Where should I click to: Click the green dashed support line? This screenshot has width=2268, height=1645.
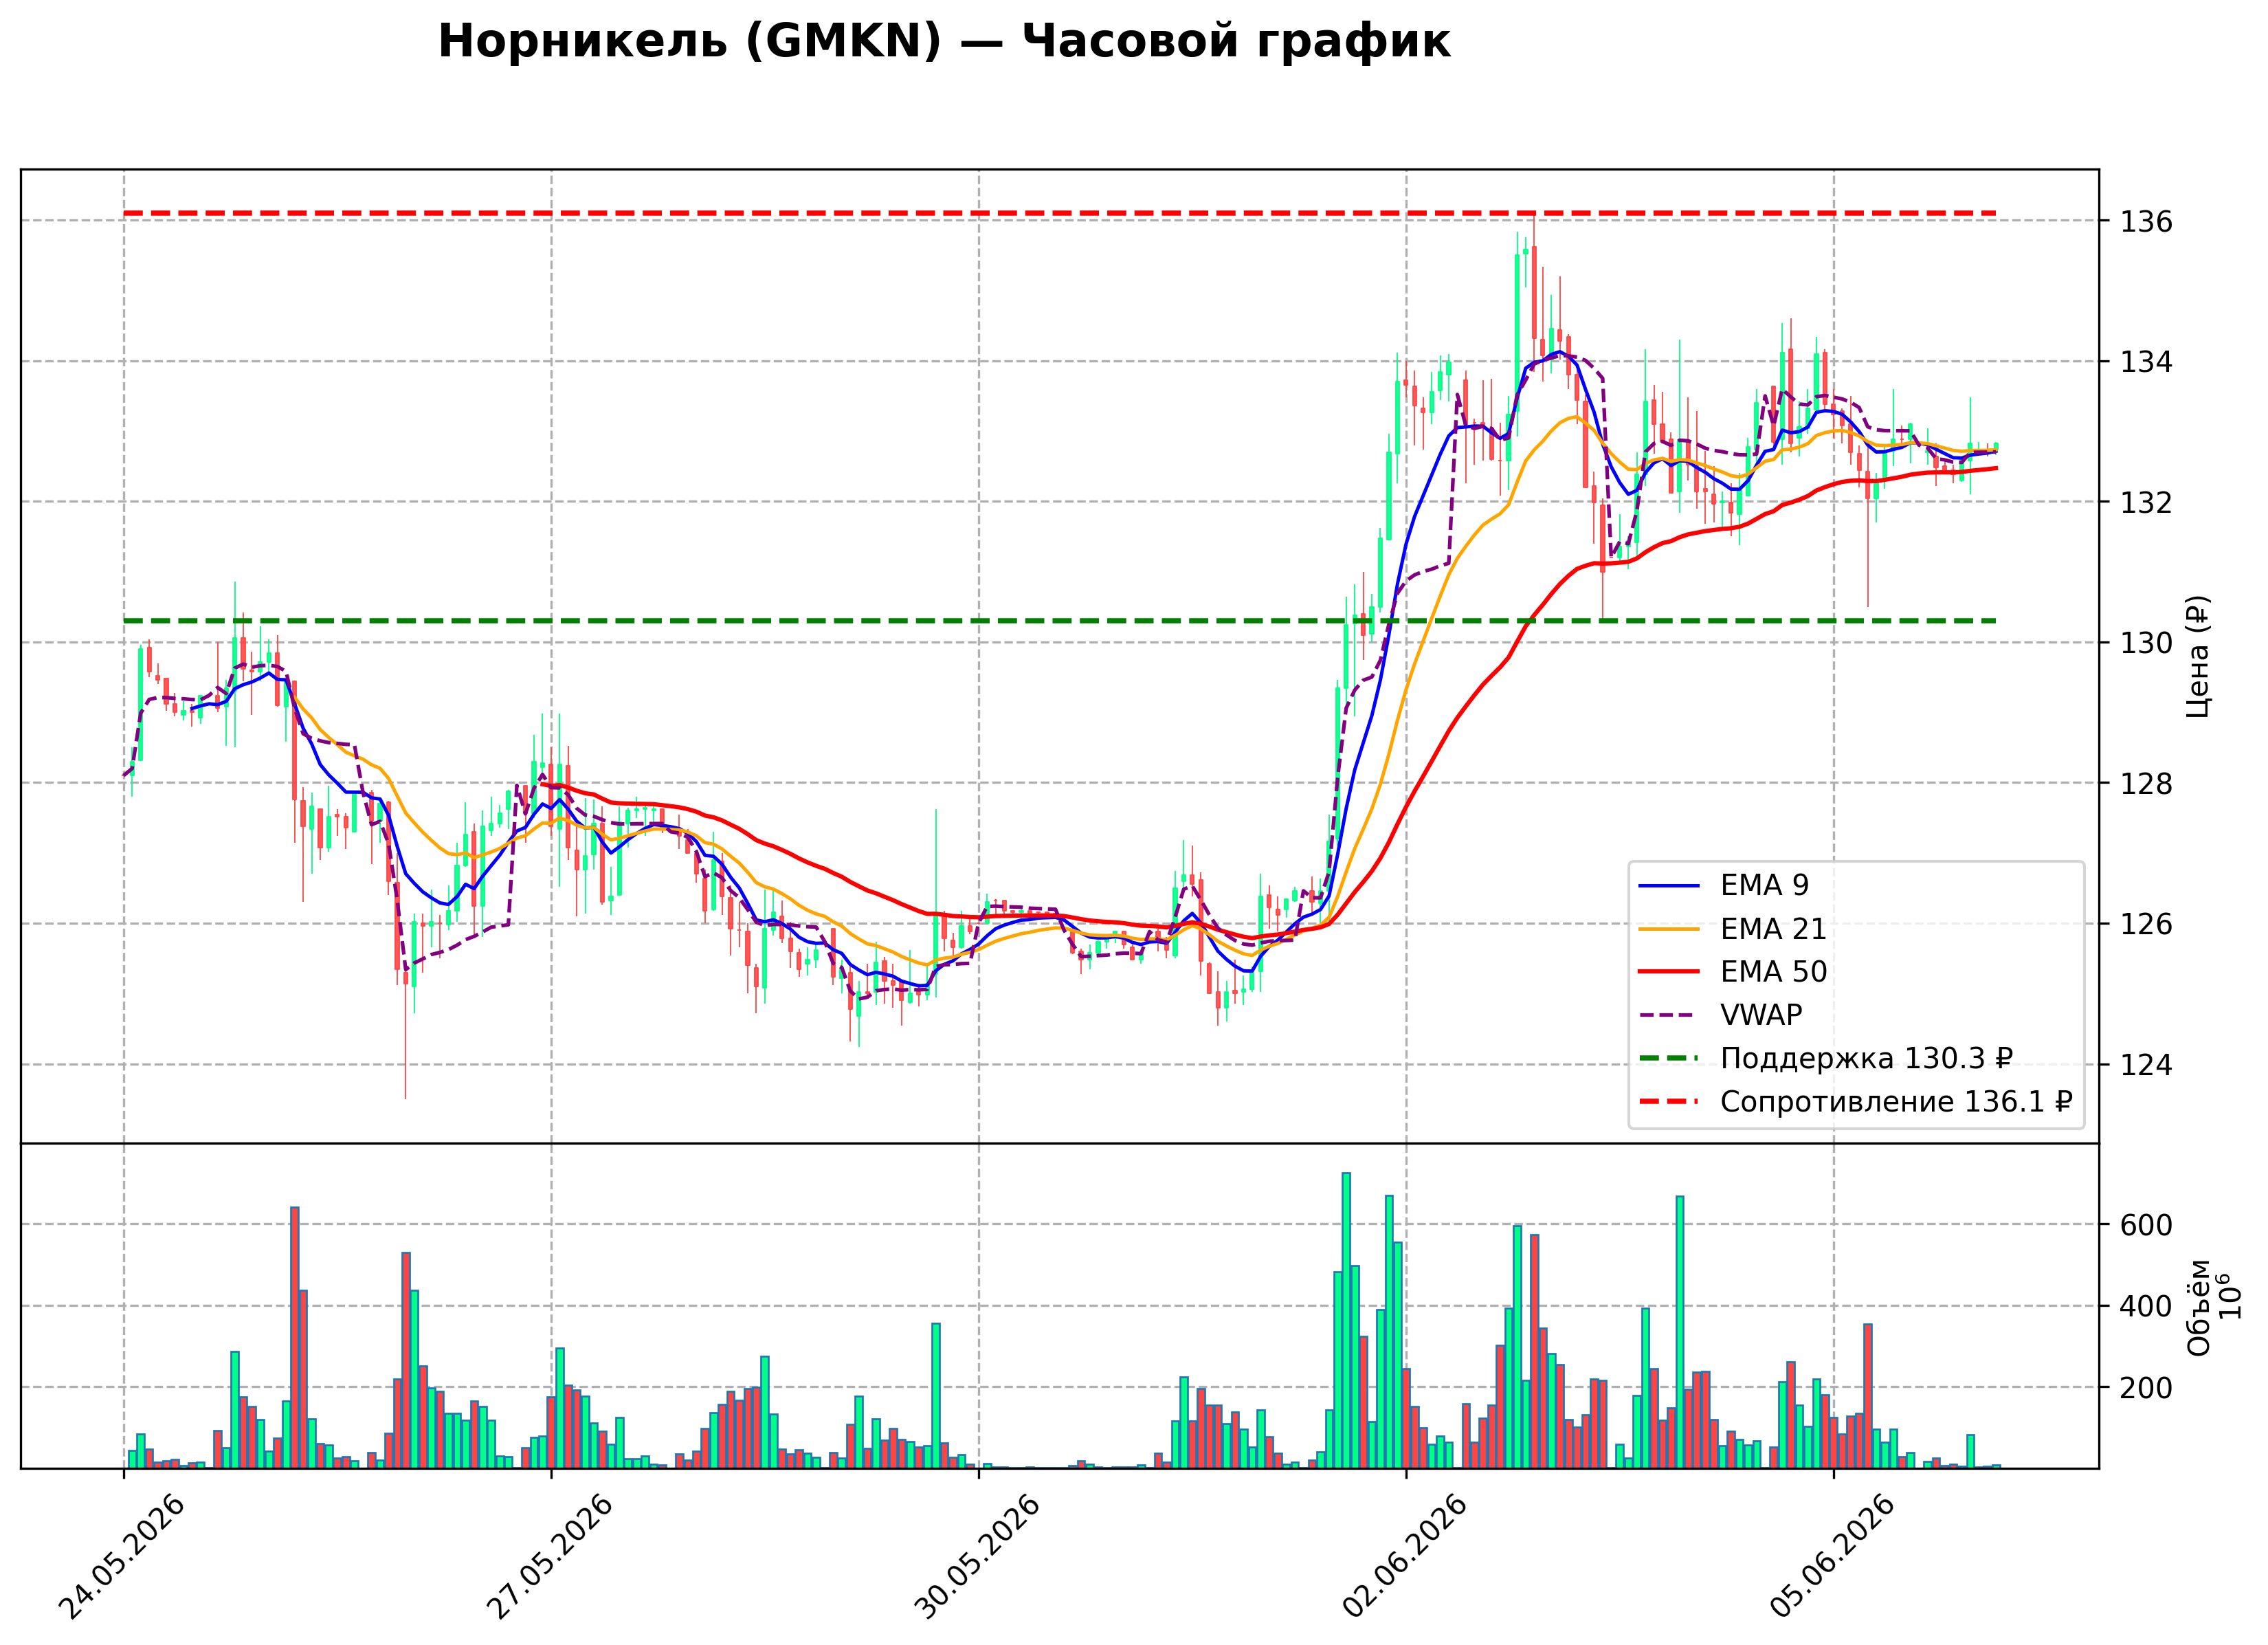coord(1060,621)
